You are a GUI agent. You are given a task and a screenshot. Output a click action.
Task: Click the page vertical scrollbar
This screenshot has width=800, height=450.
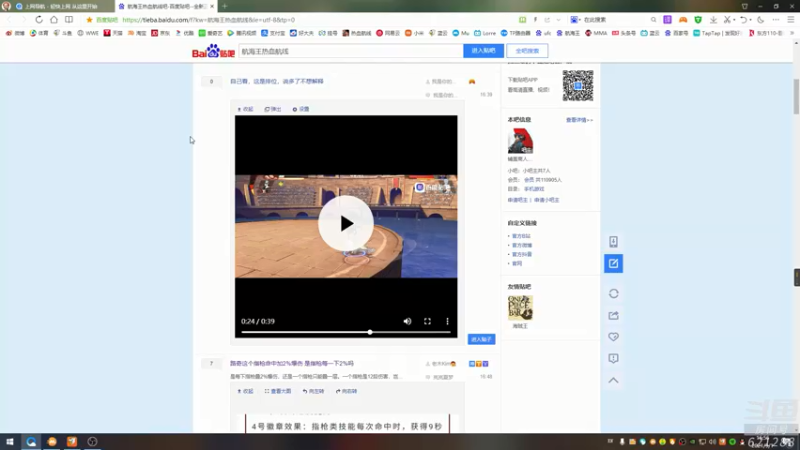(x=796, y=97)
